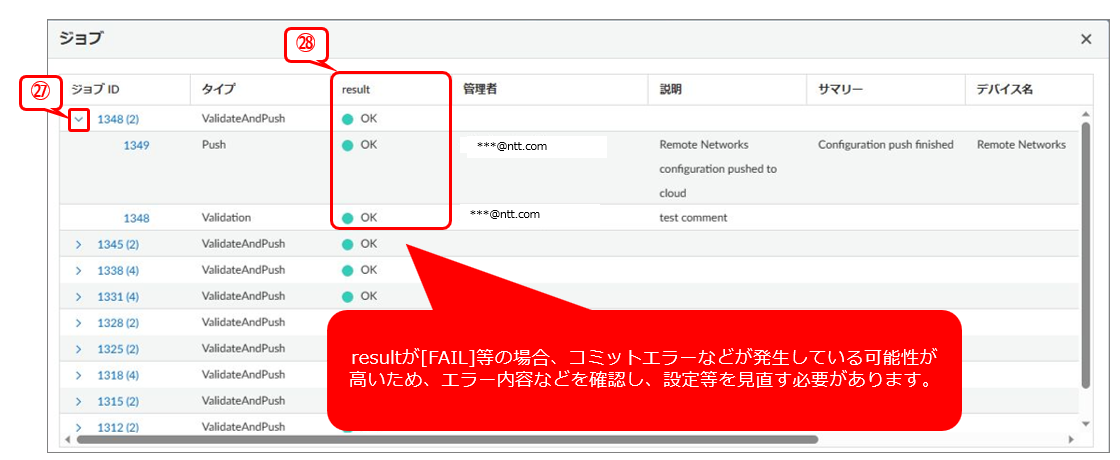Image resolution: width=1120 pixels, height=460 pixels.
Task: Click the result column header
Action: point(356,89)
